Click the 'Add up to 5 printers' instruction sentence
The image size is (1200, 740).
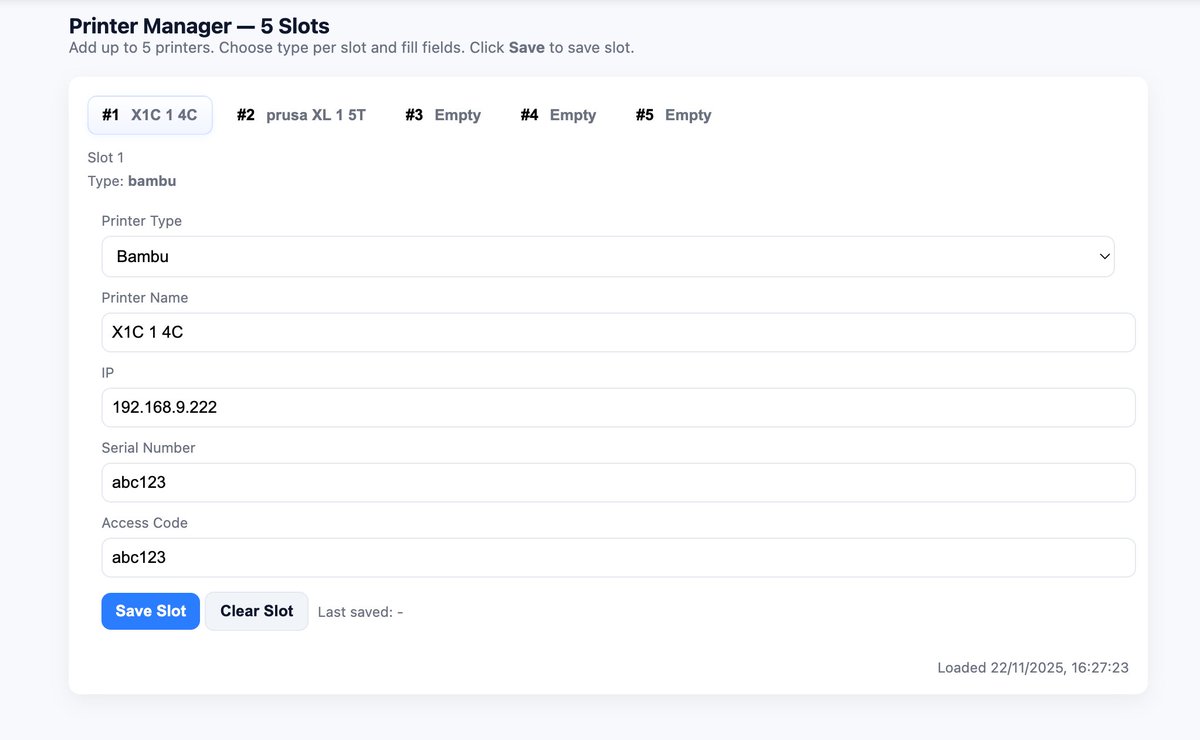(x=352, y=47)
